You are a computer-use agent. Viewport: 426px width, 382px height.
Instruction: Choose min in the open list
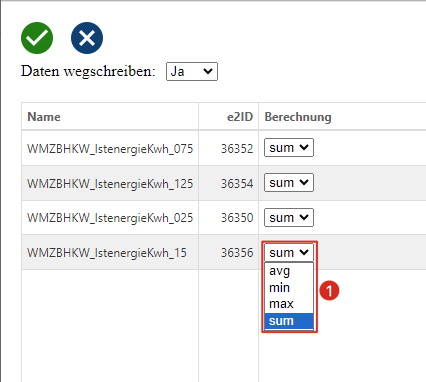click(x=289, y=288)
